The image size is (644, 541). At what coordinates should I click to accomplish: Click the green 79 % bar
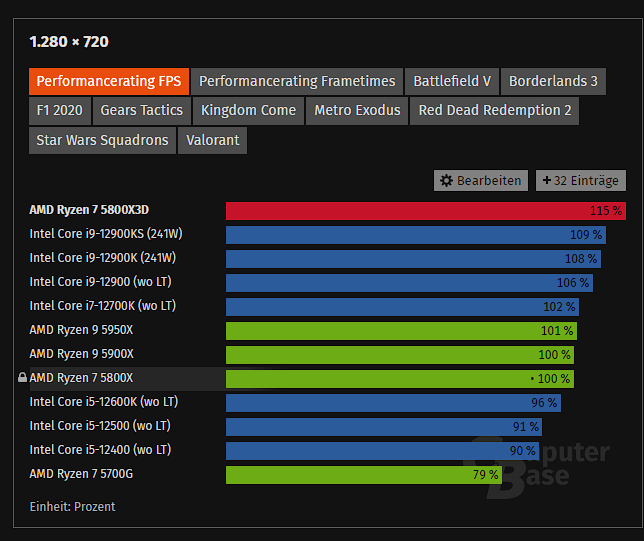364,475
